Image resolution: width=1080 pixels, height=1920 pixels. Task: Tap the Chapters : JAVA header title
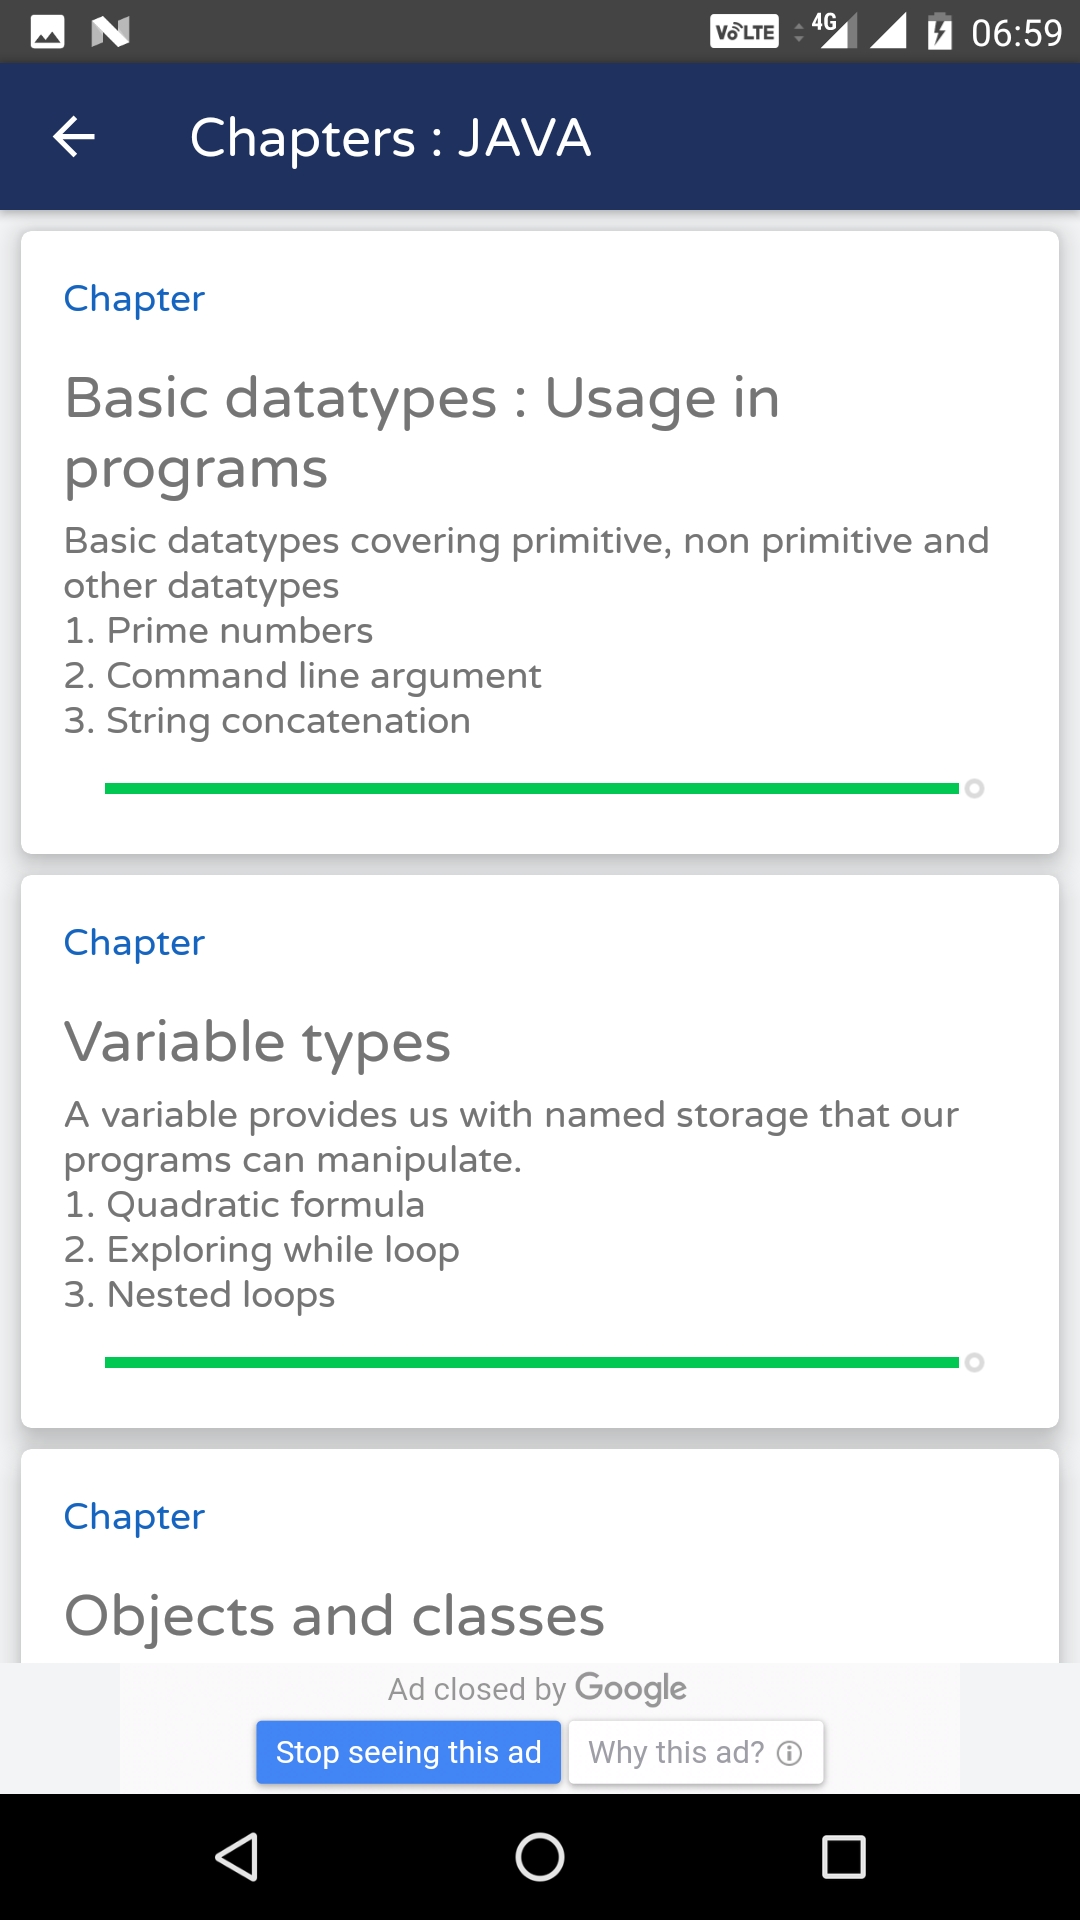pyautogui.click(x=390, y=137)
